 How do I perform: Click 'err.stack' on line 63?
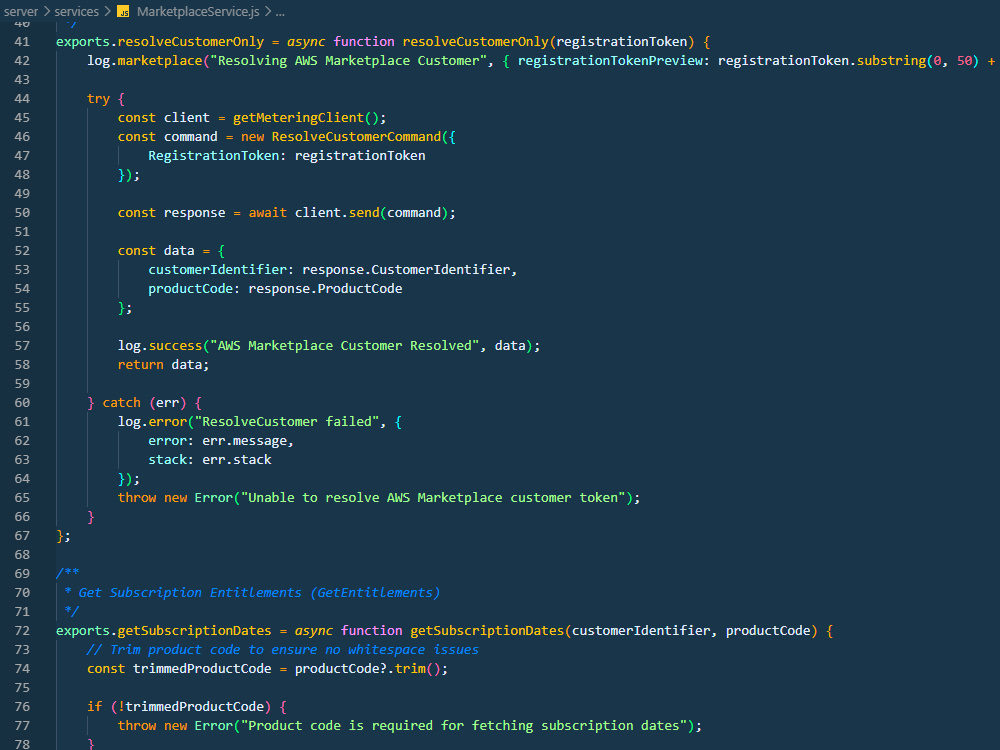pyautogui.click(x=237, y=460)
